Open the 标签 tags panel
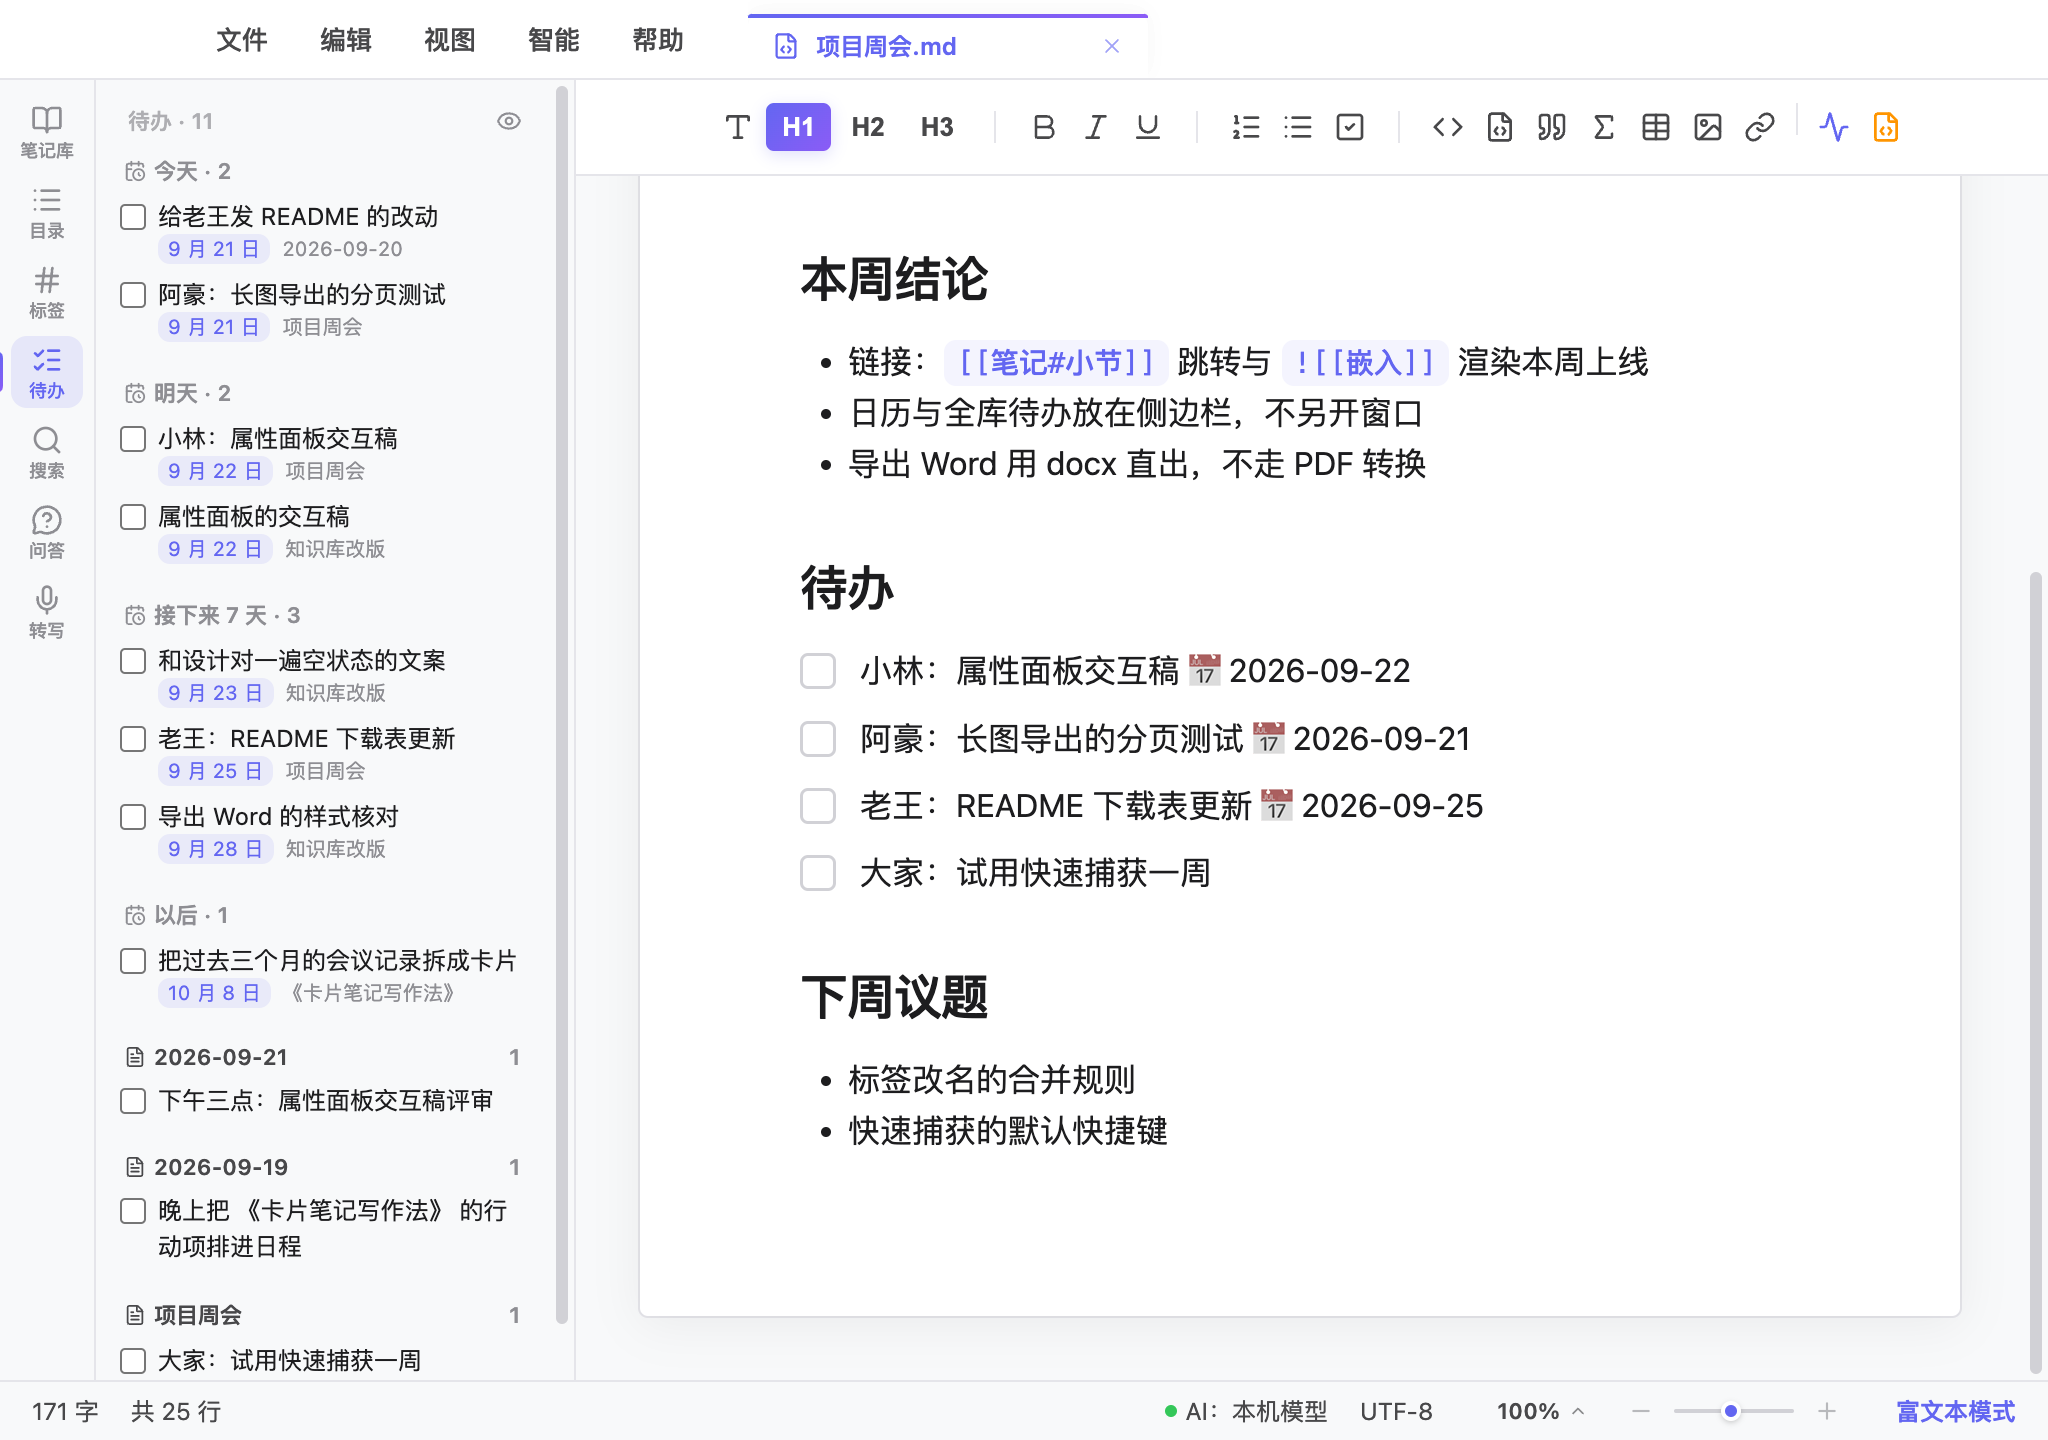2048x1440 pixels. 46,292
